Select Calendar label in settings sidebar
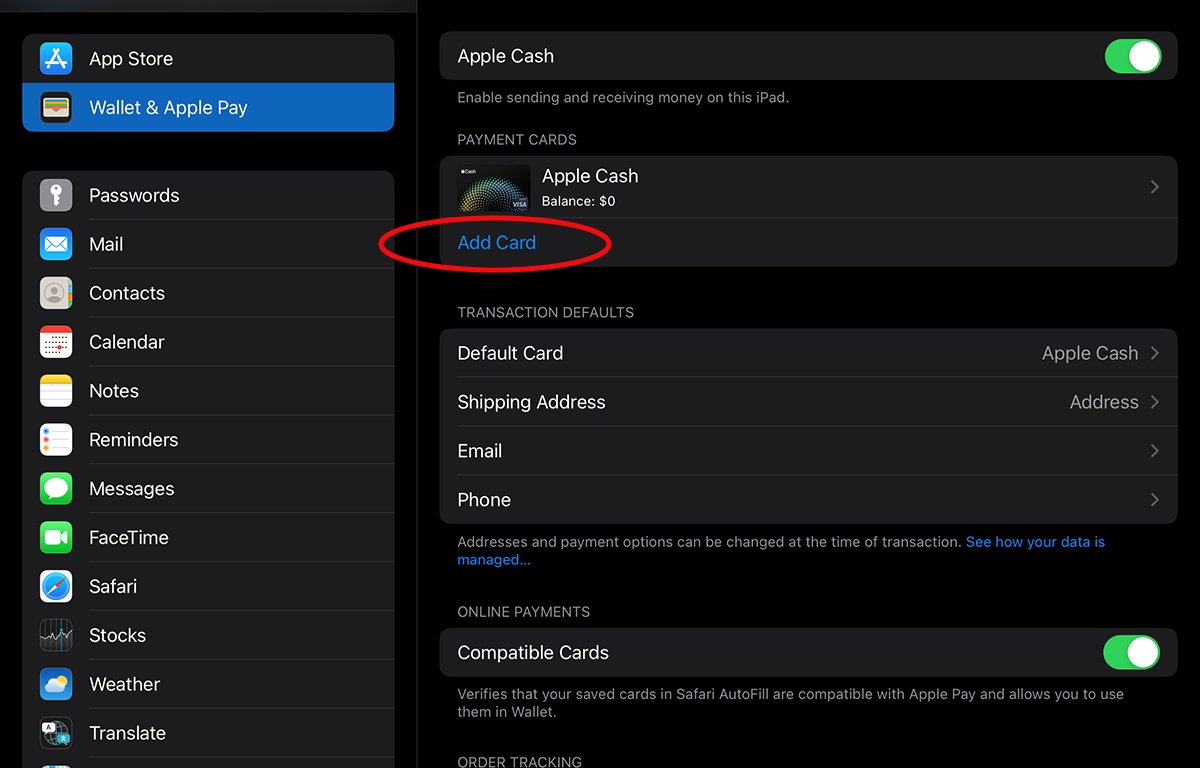This screenshot has width=1200, height=768. coord(127,342)
